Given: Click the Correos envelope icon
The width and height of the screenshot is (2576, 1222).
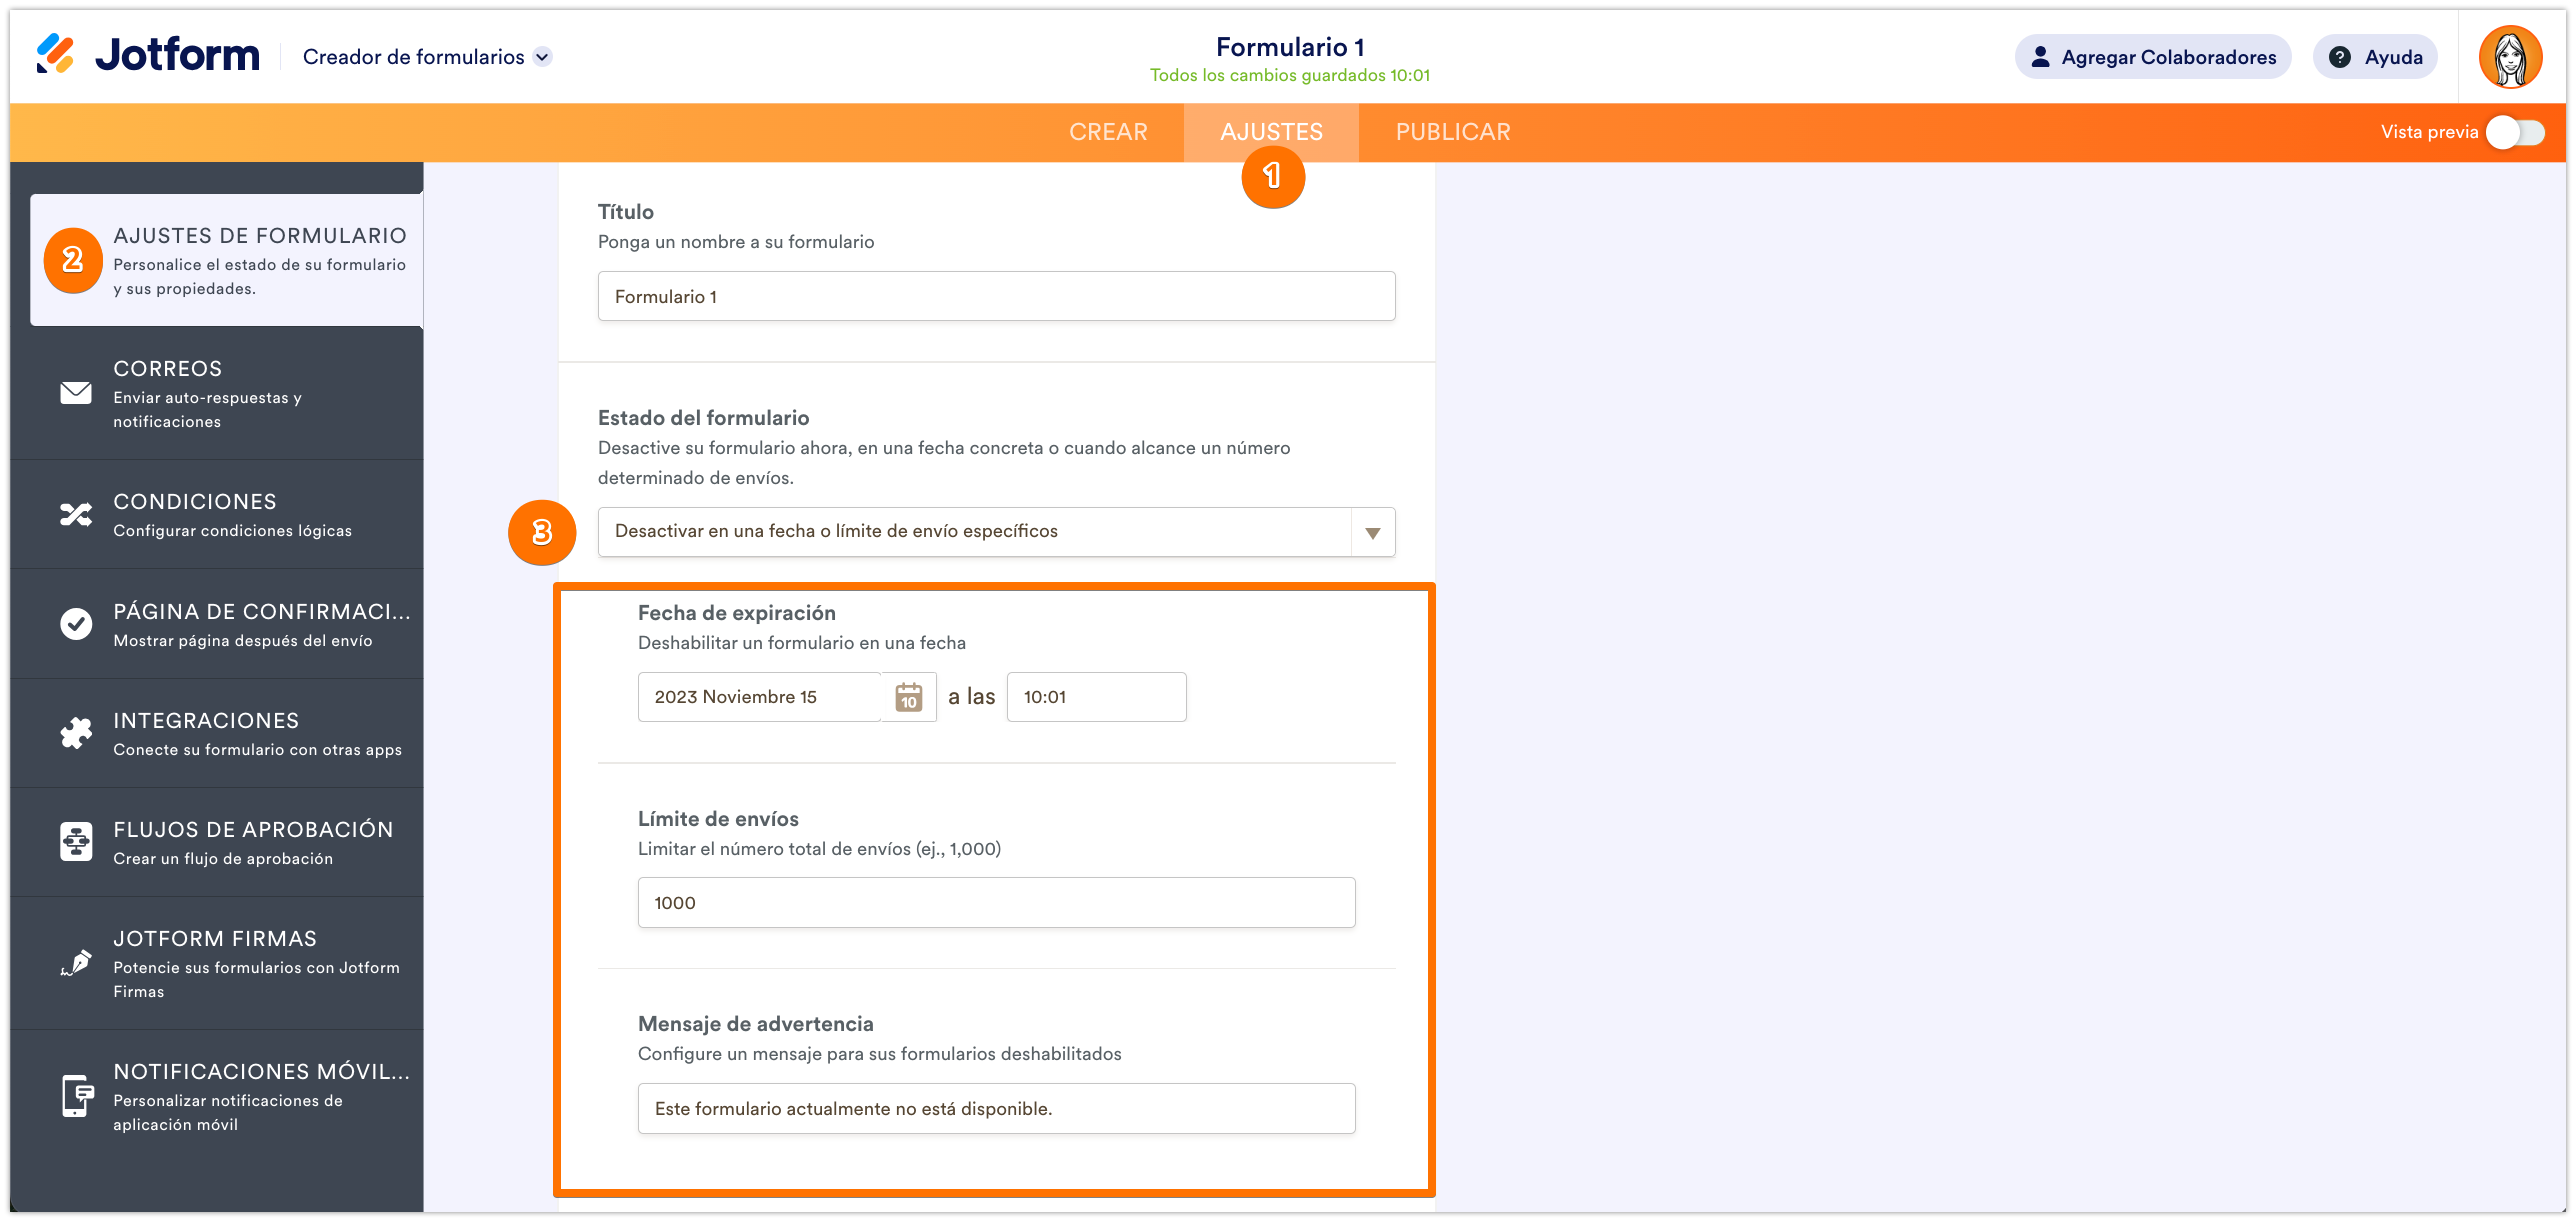Looking at the screenshot, I should click(x=76, y=394).
